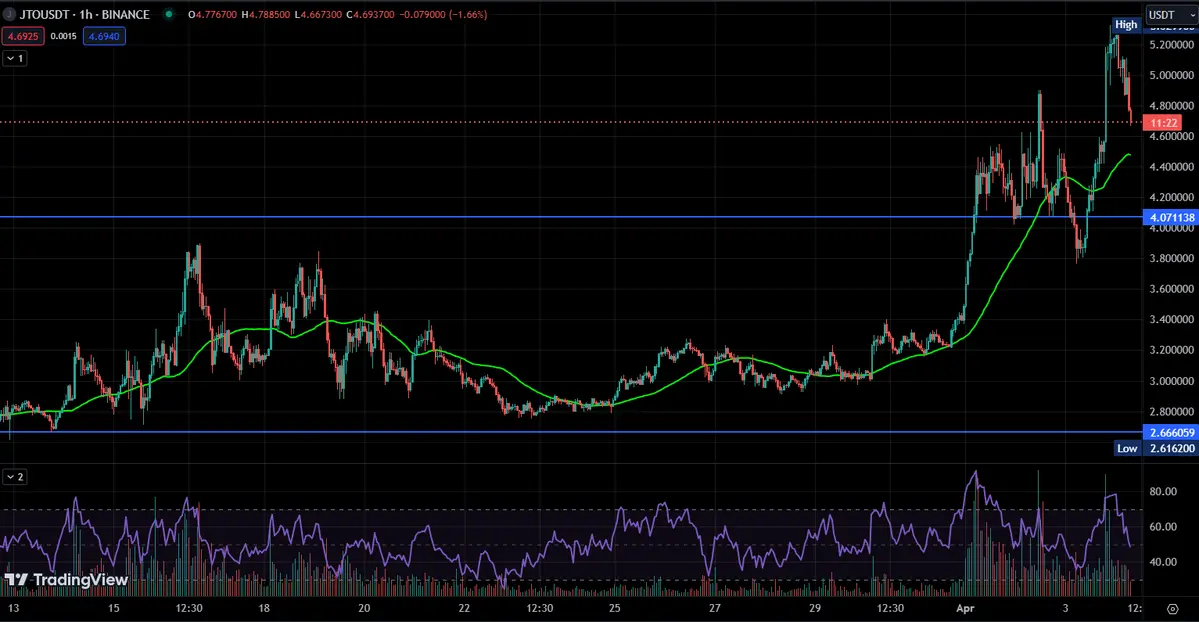Image resolution: width=1199 pixels, height=622 pixels.
Task: Click the red sell price 4.6925 button
Action: point(23,36)
